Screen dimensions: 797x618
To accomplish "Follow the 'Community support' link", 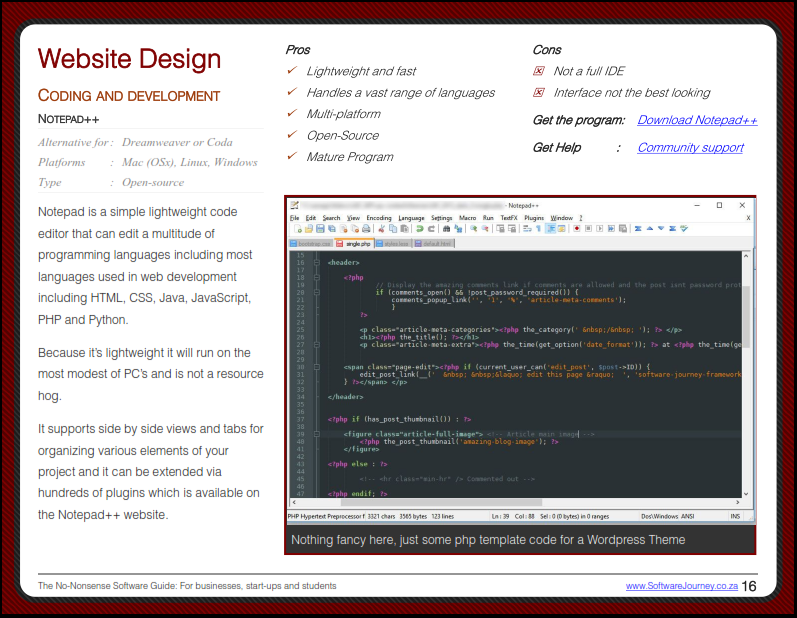I will coord(690,148).
